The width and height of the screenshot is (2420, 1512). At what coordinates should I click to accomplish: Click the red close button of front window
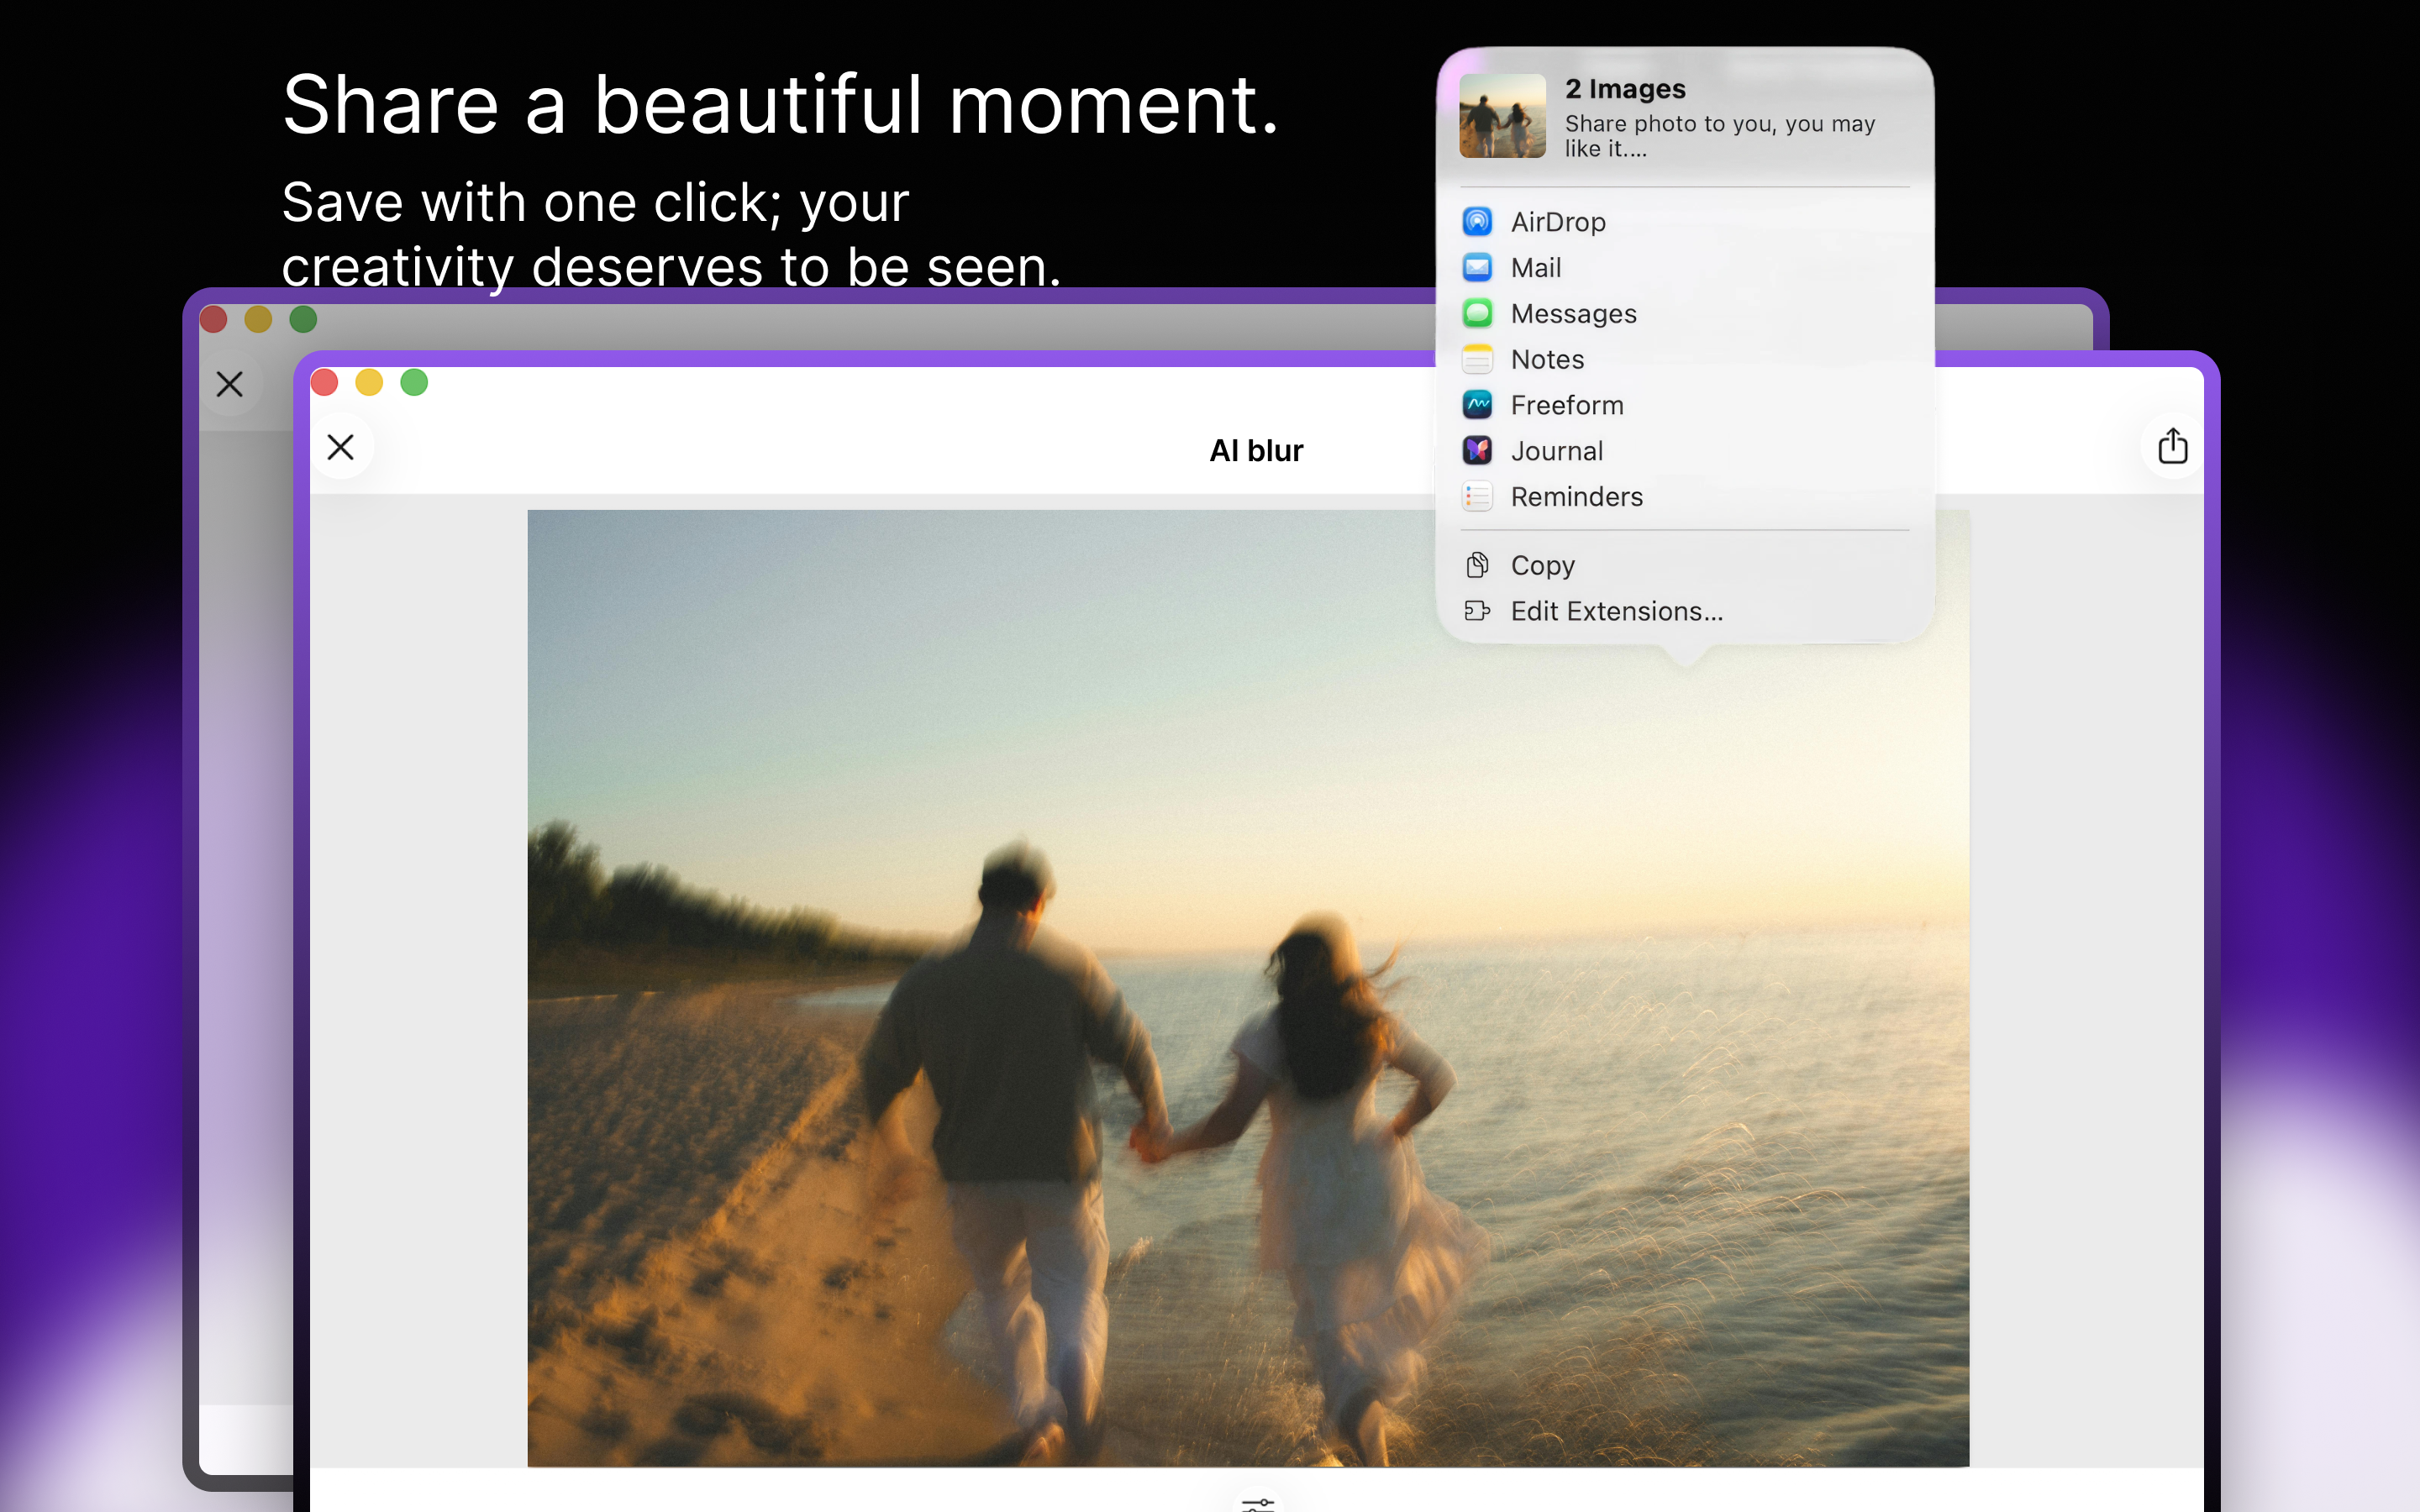tap(325, 382)
